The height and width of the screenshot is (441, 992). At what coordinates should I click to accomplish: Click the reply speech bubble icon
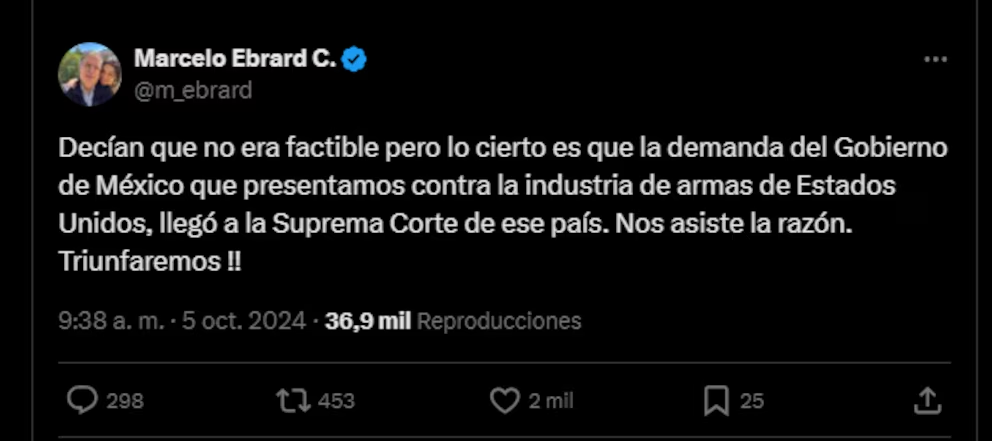pos(82,401)
